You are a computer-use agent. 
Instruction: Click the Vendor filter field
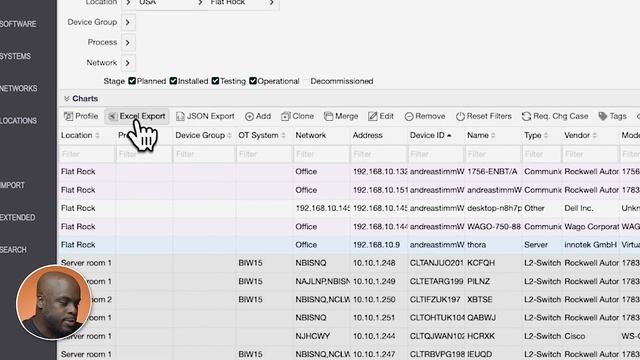click(x=591, y=154)
